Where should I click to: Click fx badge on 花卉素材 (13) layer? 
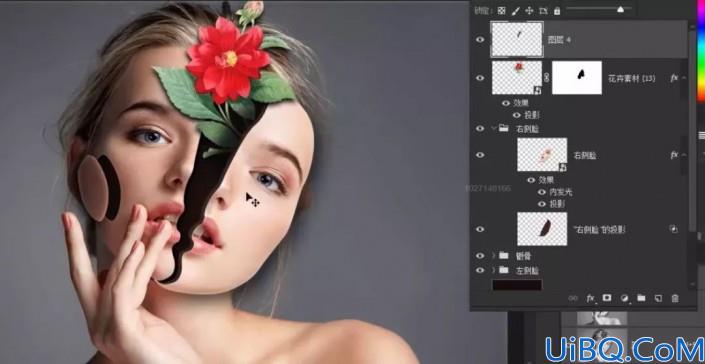pyautogui.click(x=674, y=78)
